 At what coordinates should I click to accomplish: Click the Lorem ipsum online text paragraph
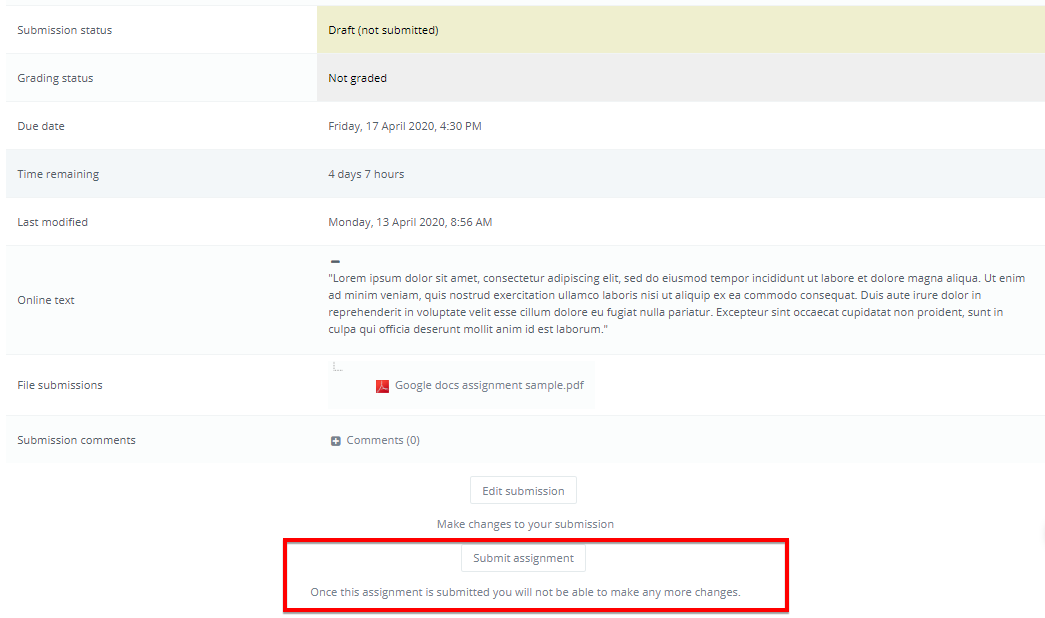tap(676, 304)
